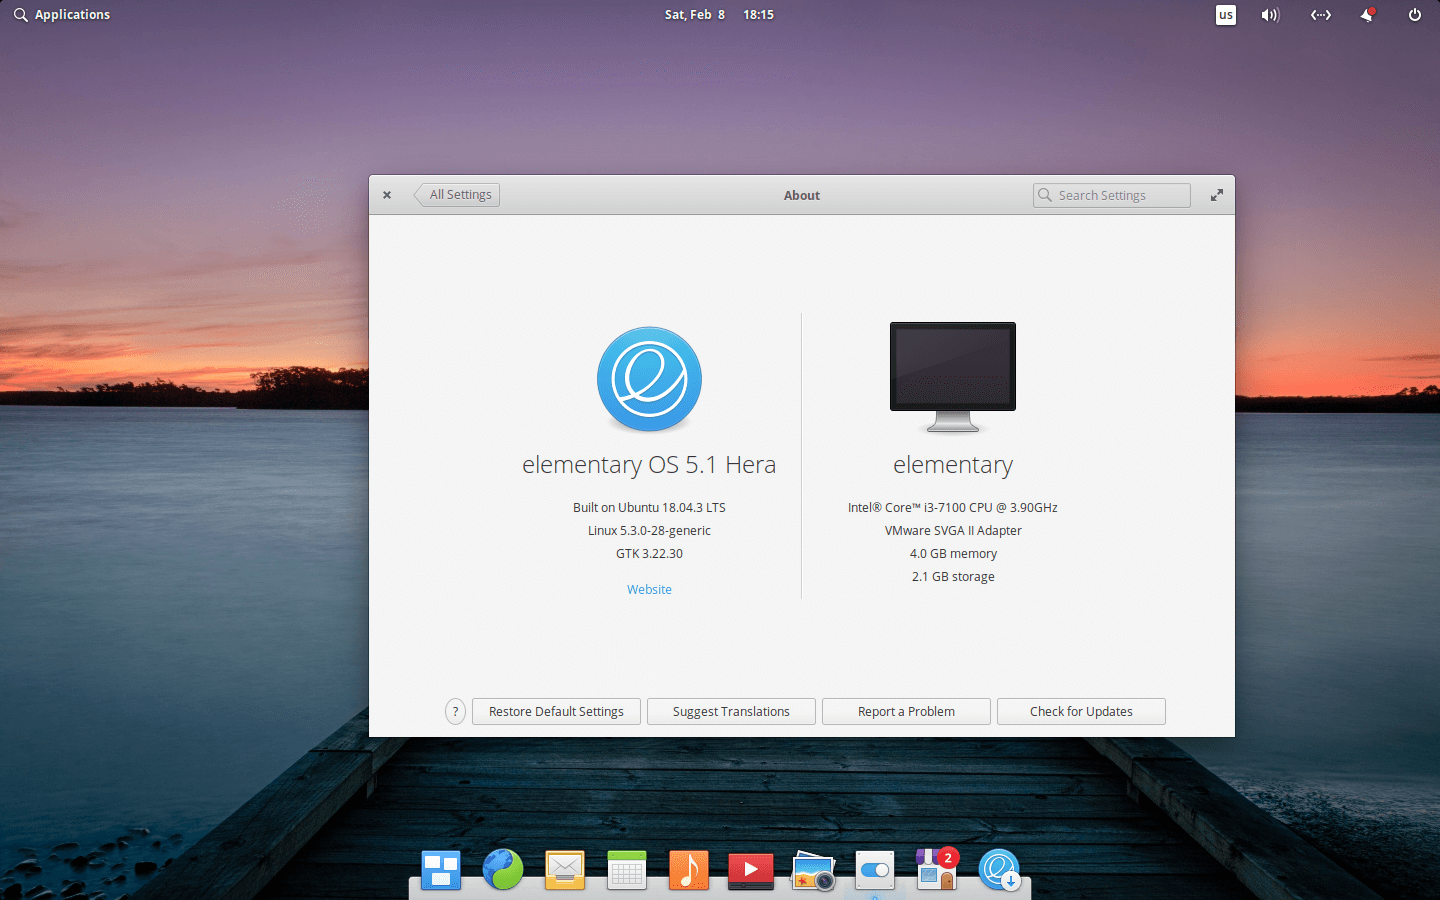The image size is (1440, 900).
Task: Open the Website link
Action: 649,589
